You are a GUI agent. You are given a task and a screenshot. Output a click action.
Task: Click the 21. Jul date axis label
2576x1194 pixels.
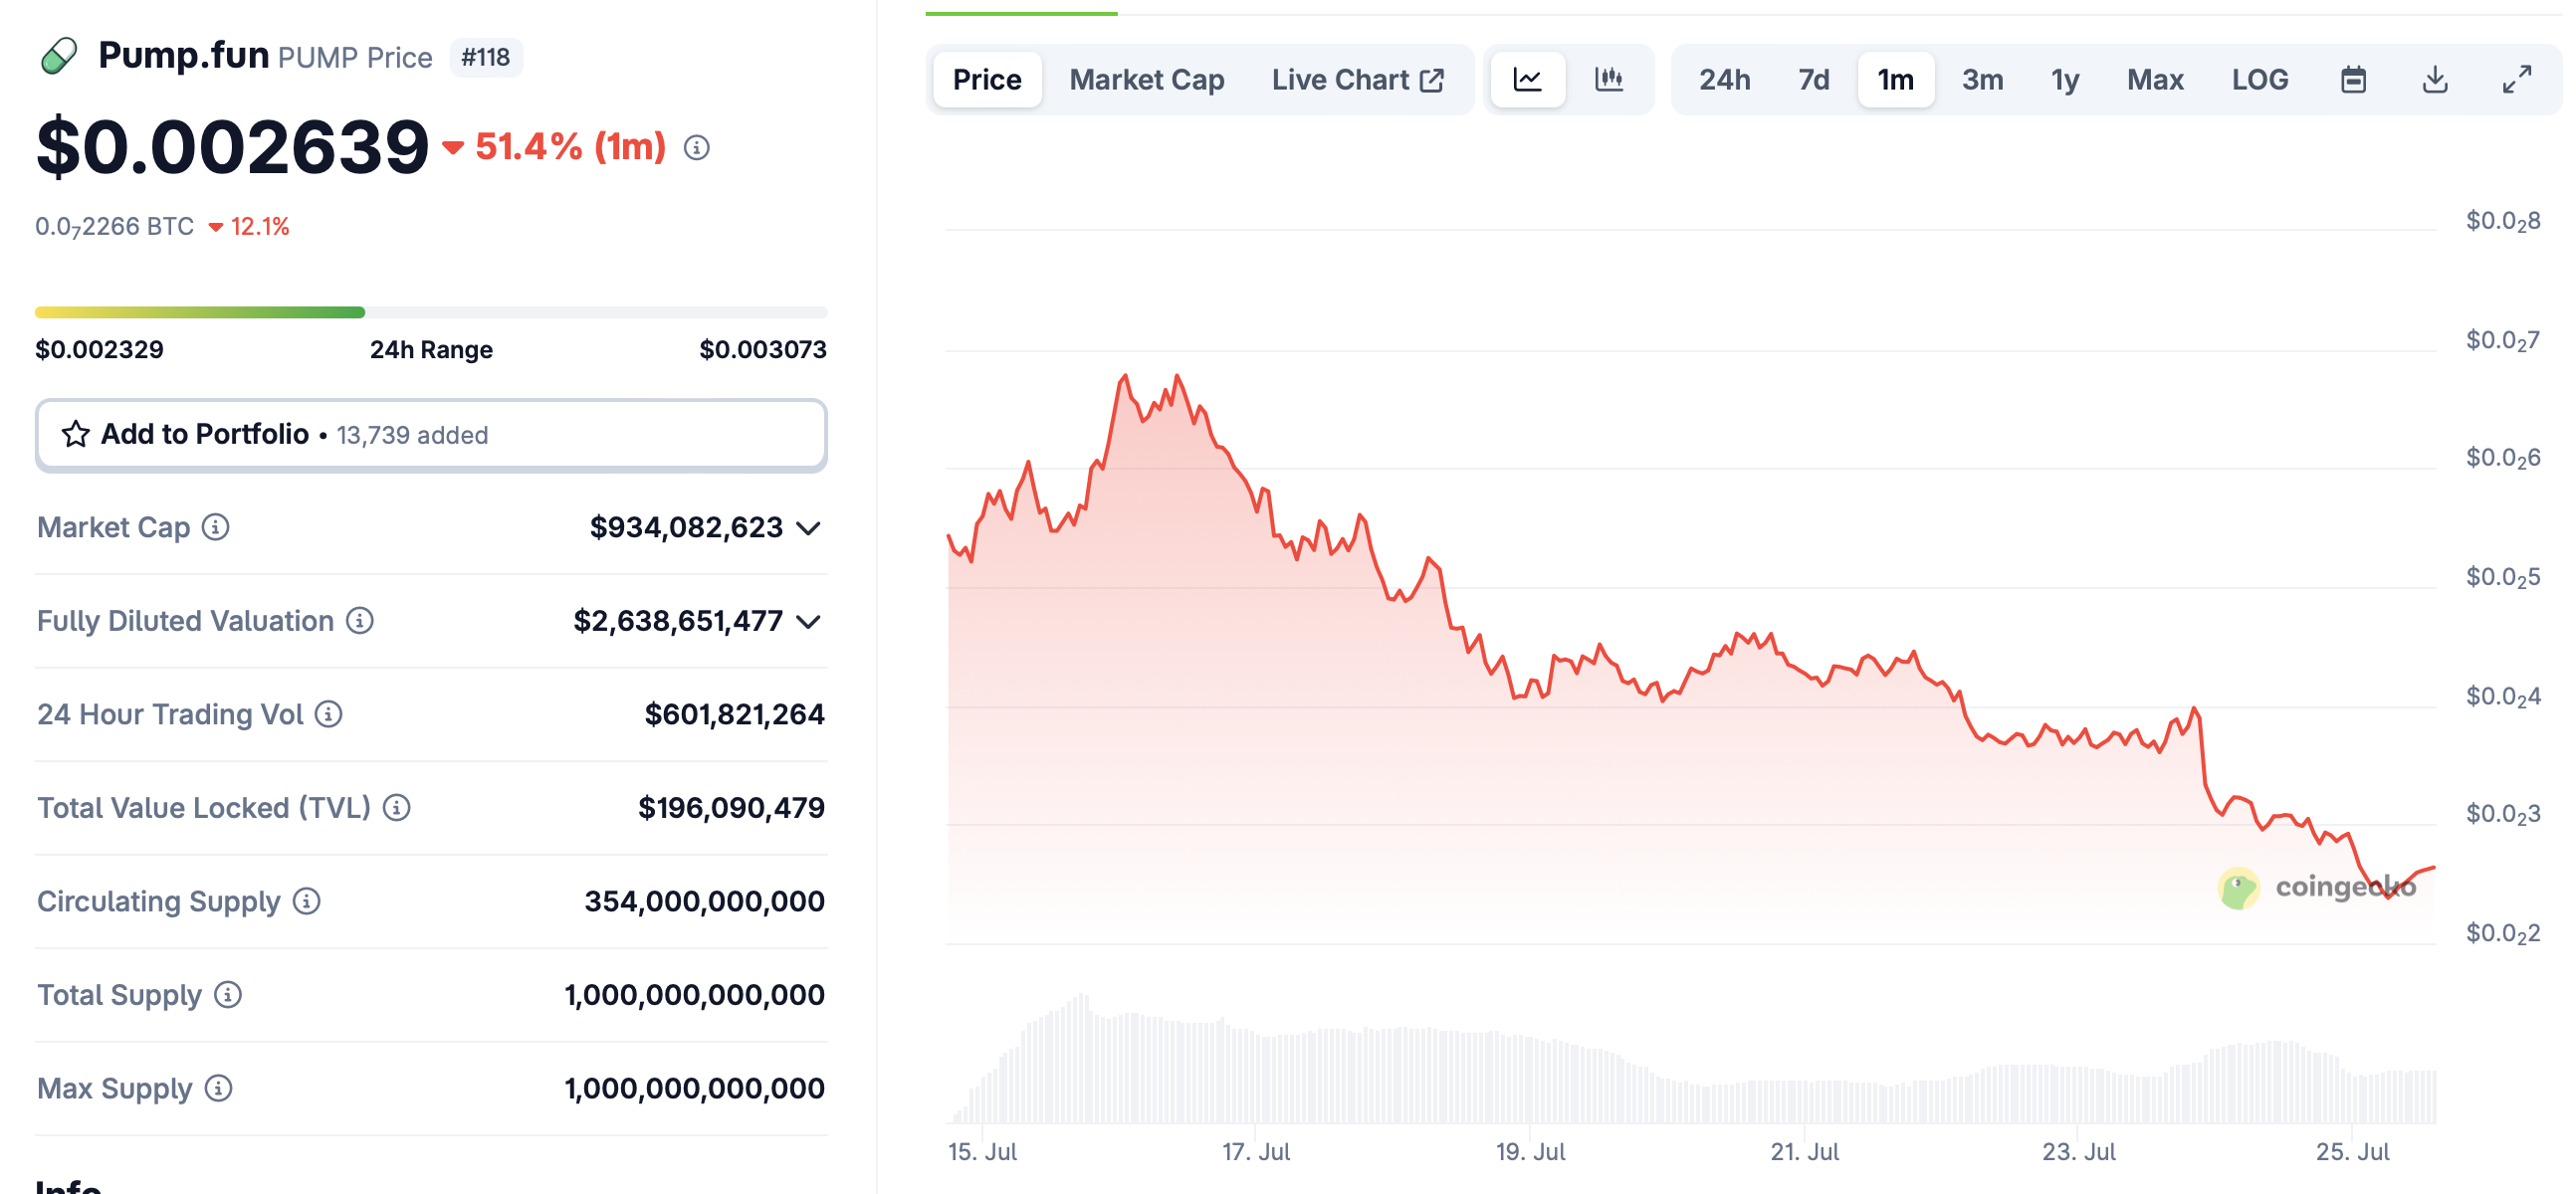(x=1805, y=1152)
